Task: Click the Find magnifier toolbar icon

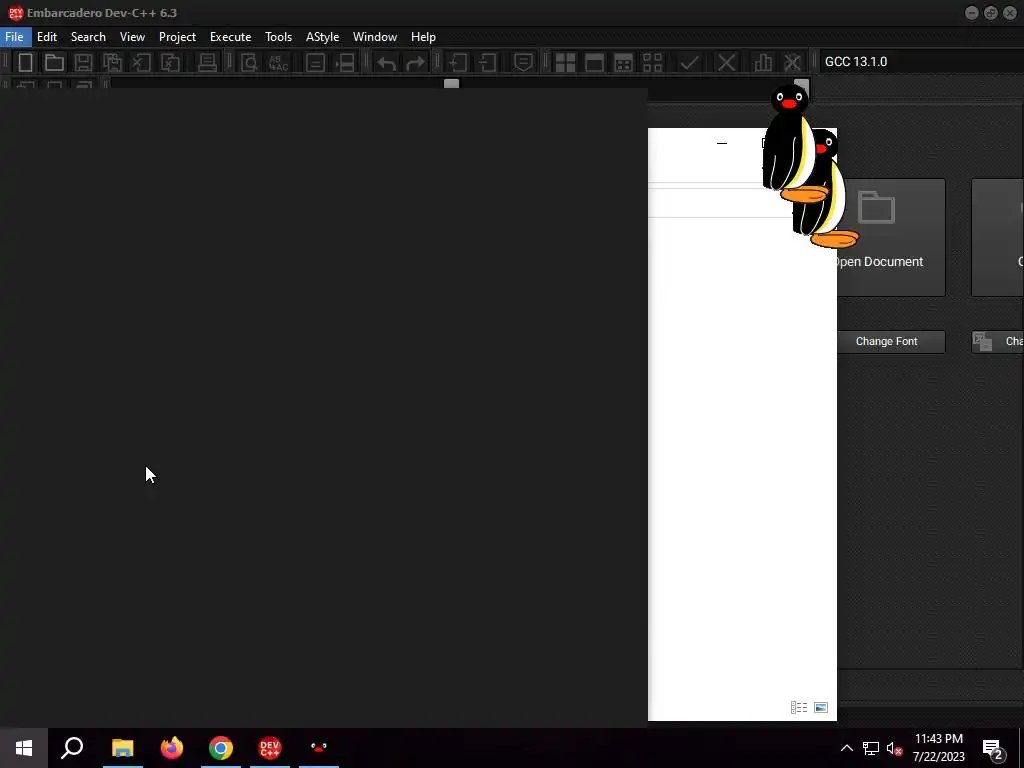Action: [249, 63]
